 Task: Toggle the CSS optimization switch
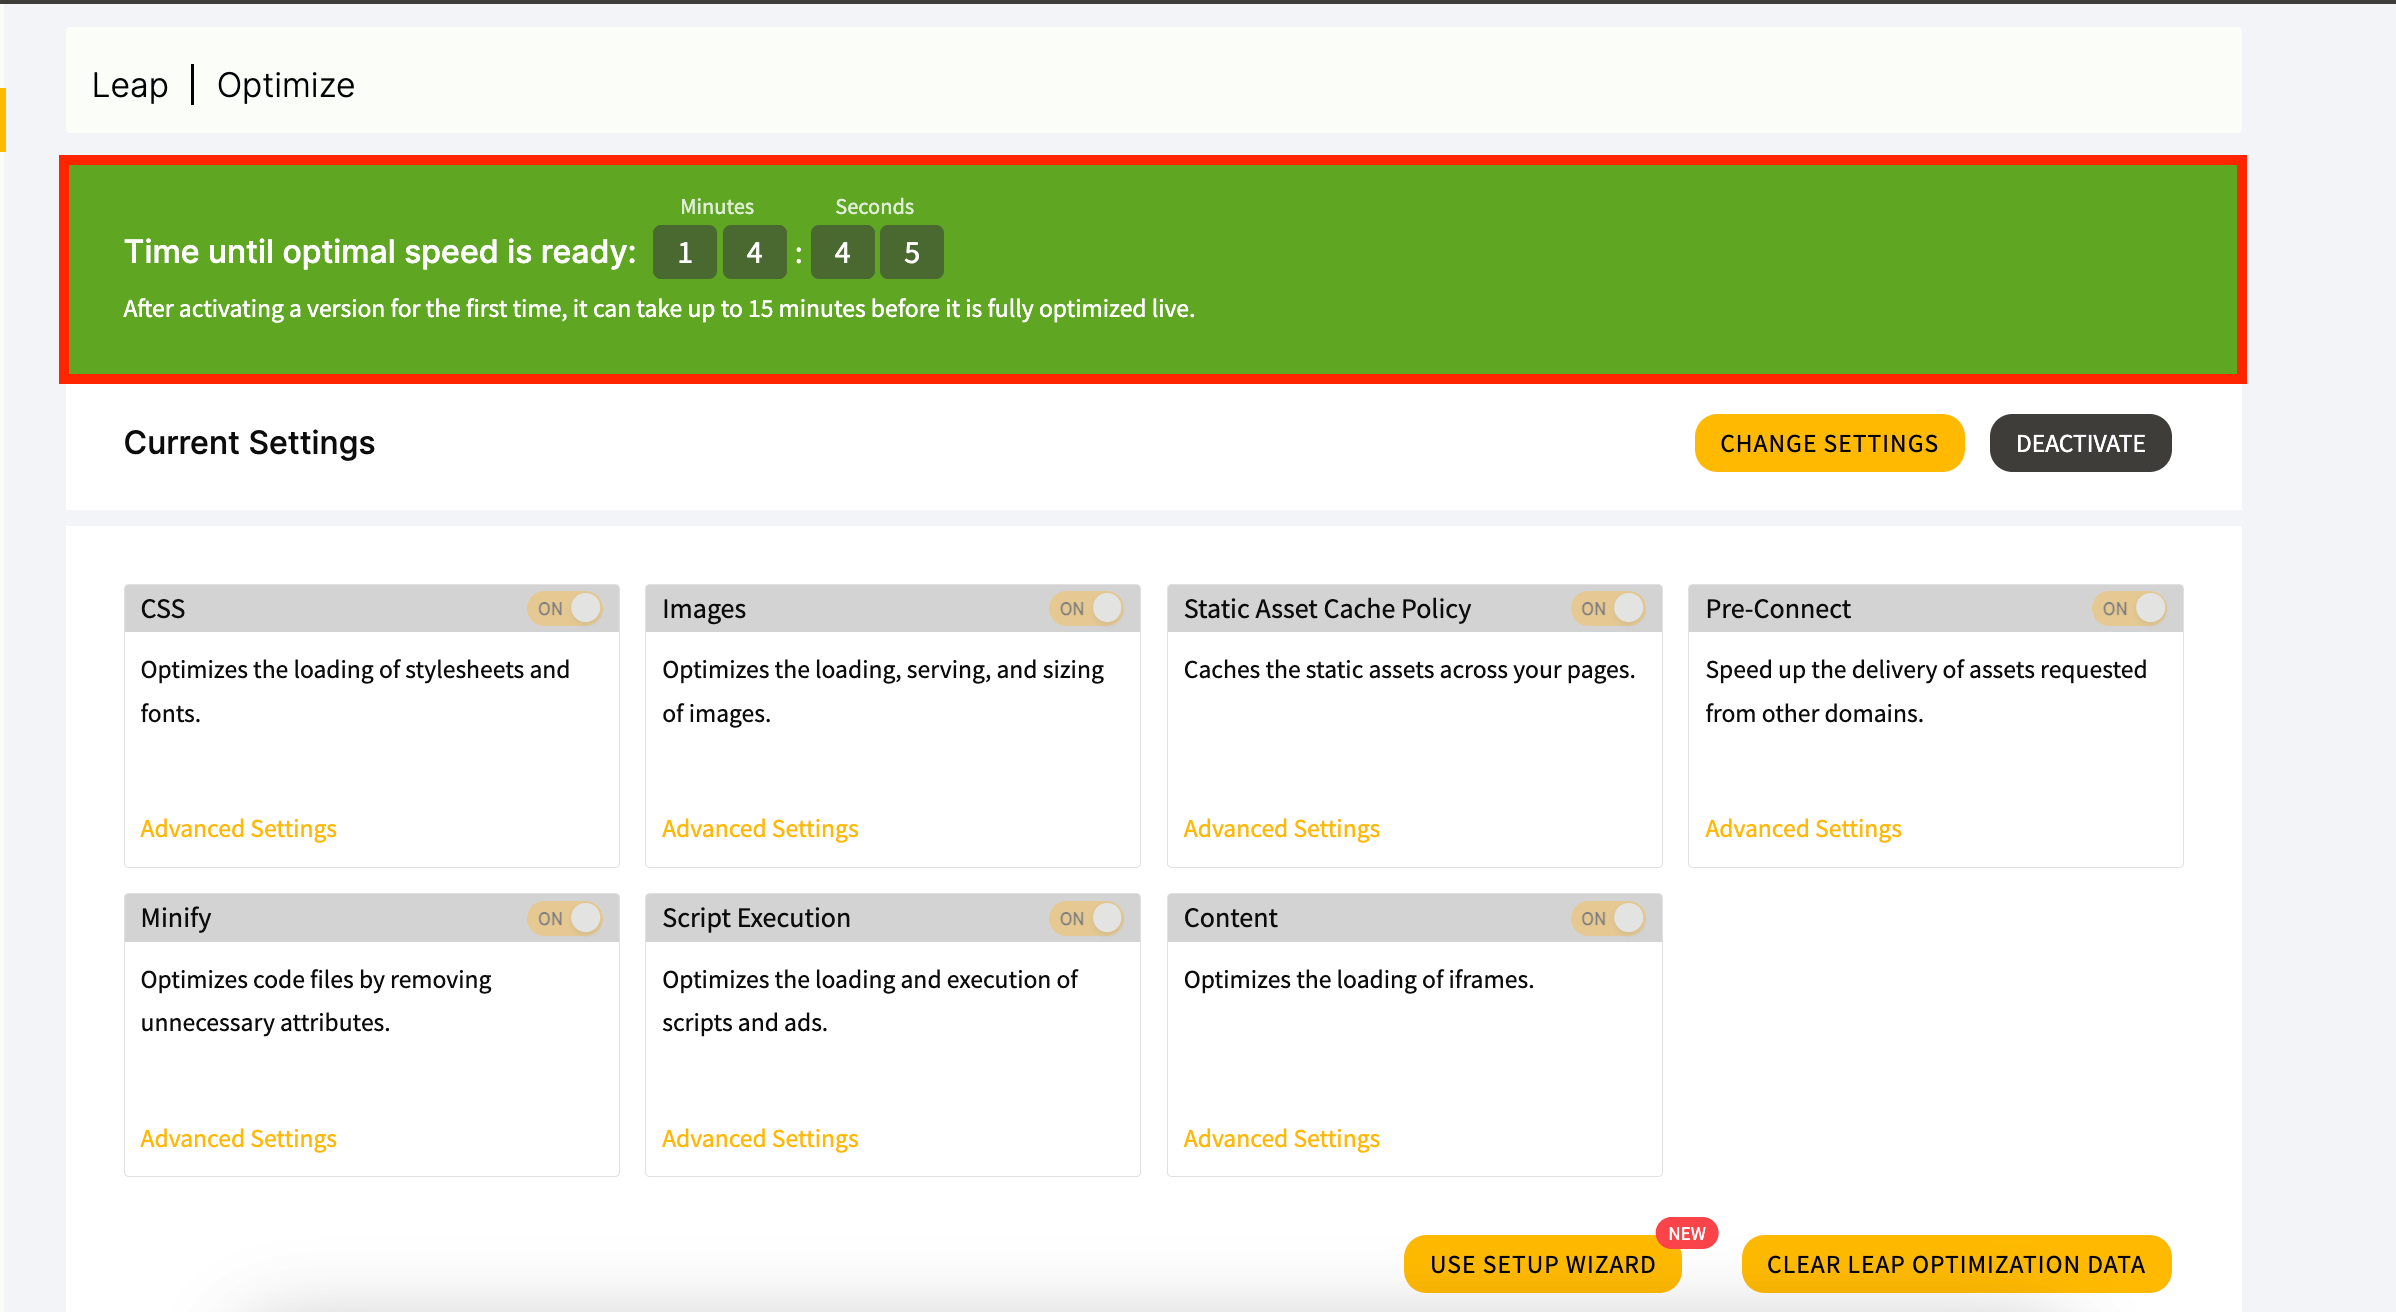point(565,608)
